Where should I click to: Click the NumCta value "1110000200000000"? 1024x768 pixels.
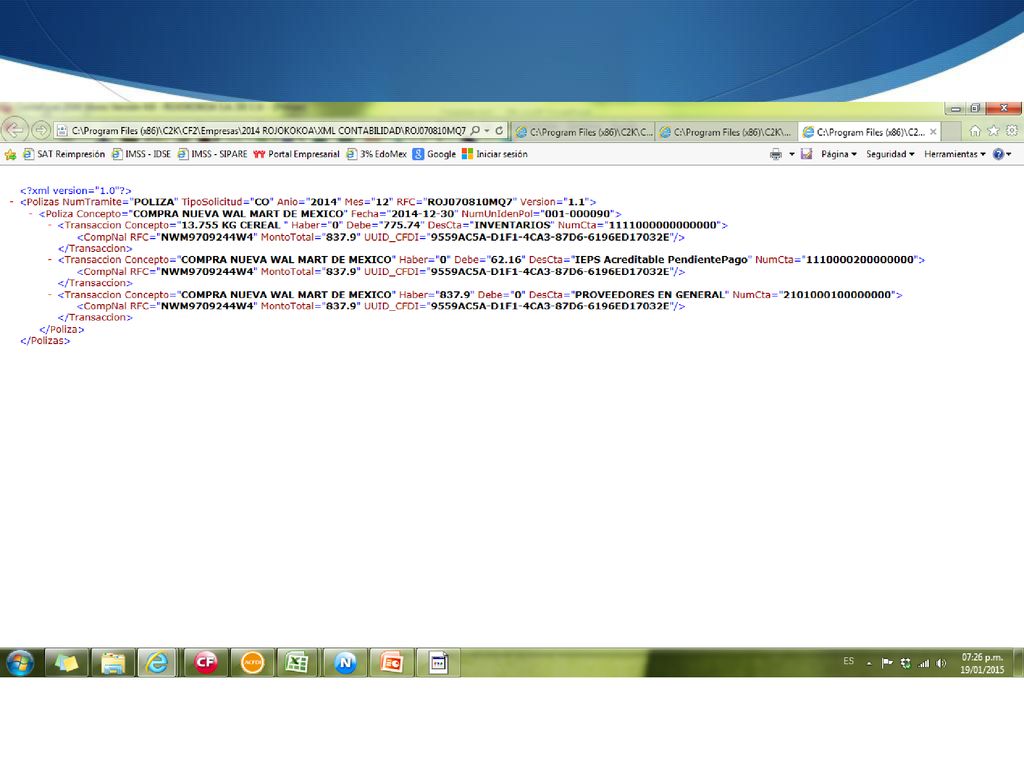[860, 260]
